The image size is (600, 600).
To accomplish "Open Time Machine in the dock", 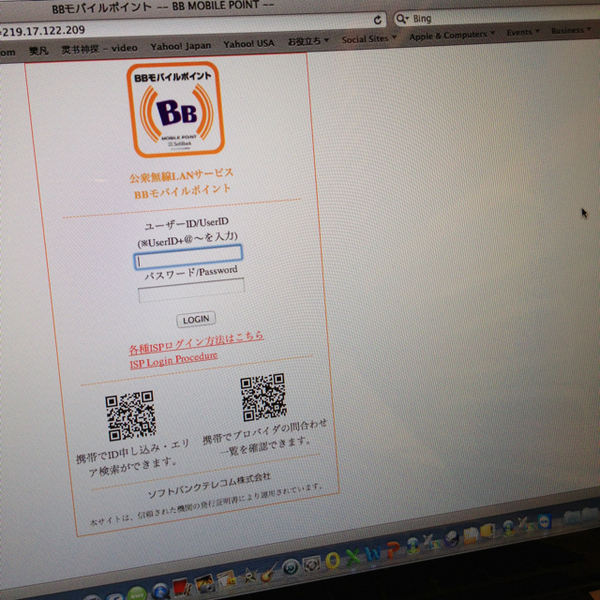I will pos(290,568).
